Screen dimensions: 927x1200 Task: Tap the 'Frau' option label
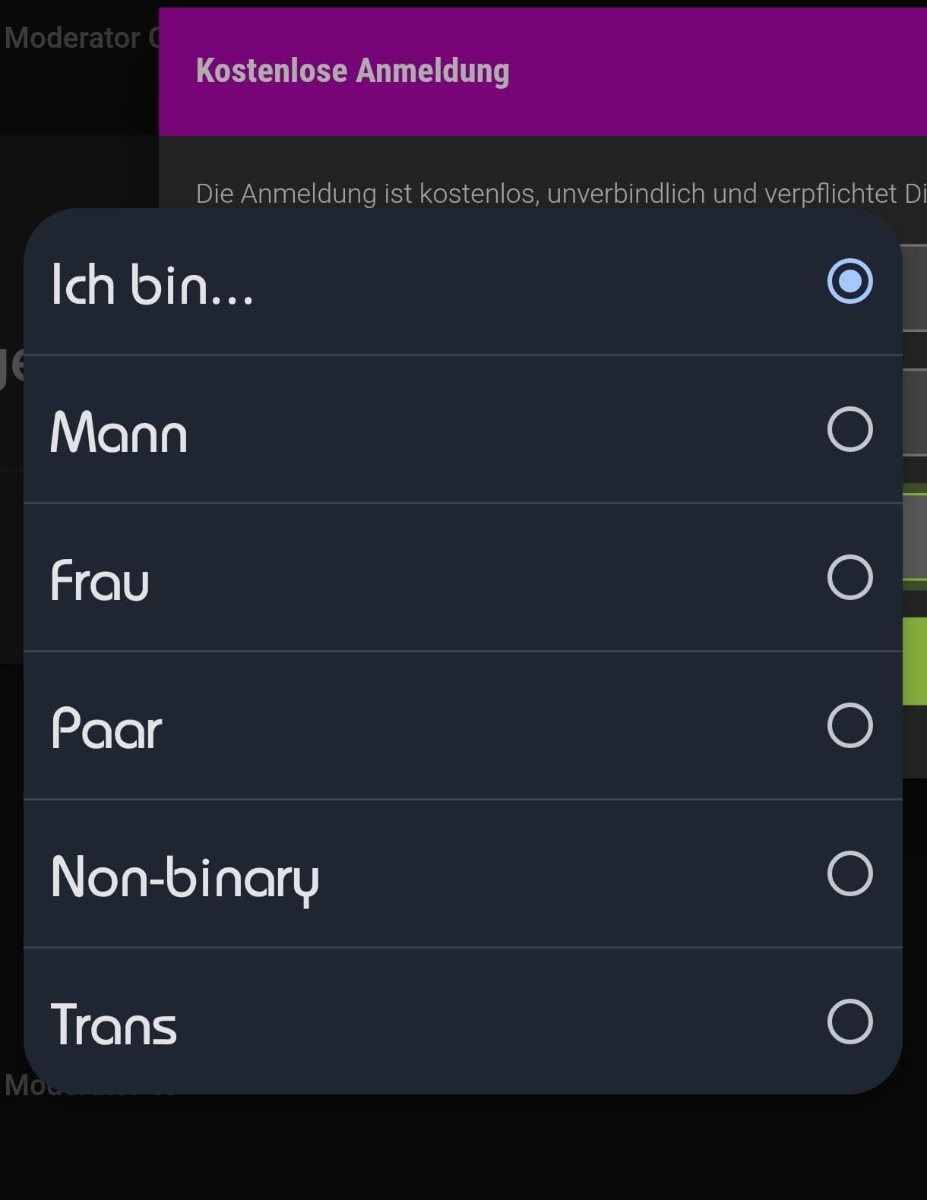(100, 581)
